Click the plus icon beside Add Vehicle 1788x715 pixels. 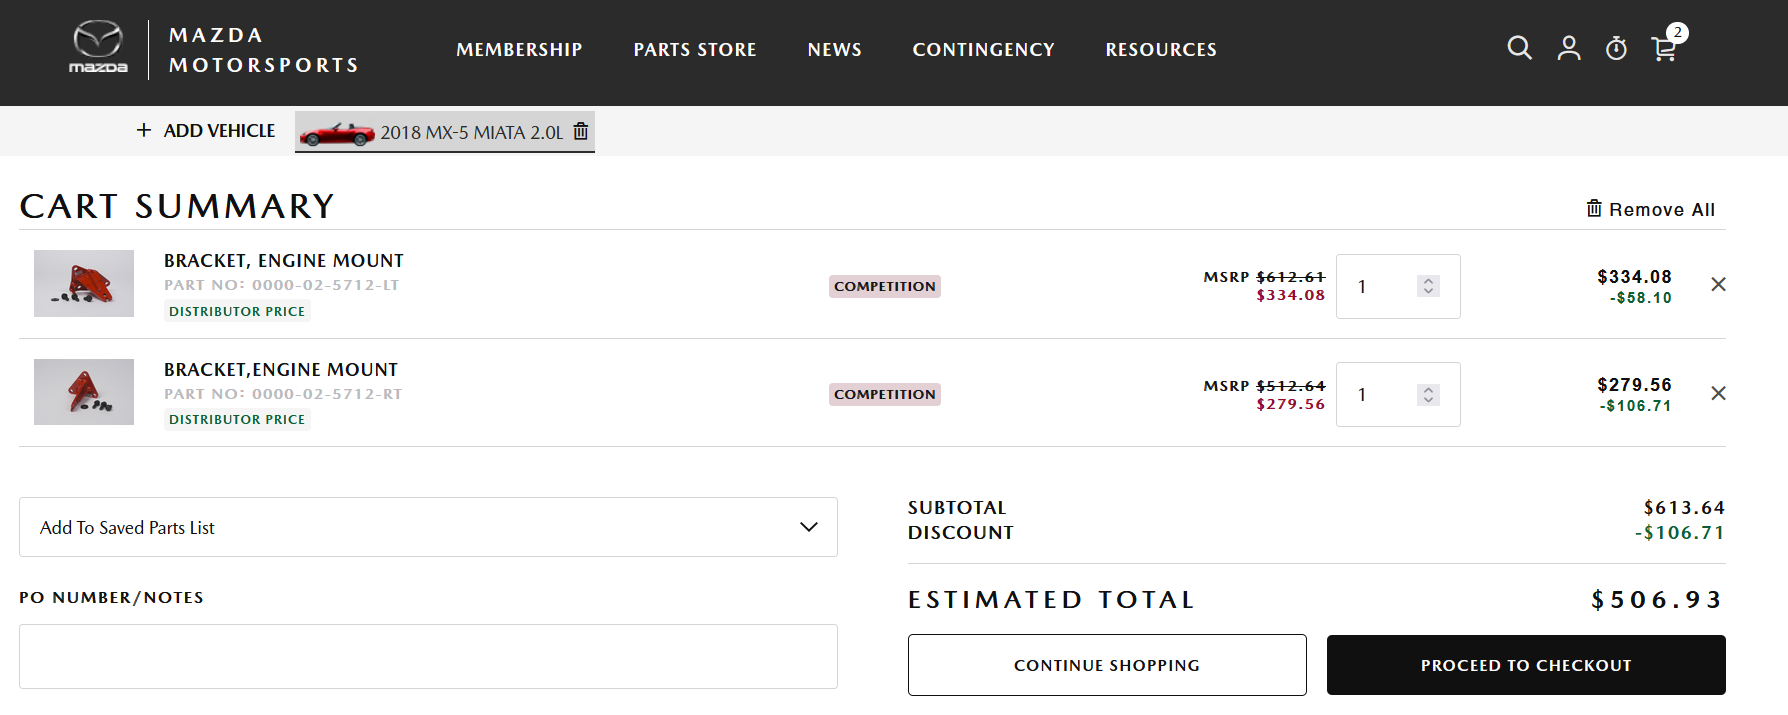pyautogui.click(x=144, y=130)
